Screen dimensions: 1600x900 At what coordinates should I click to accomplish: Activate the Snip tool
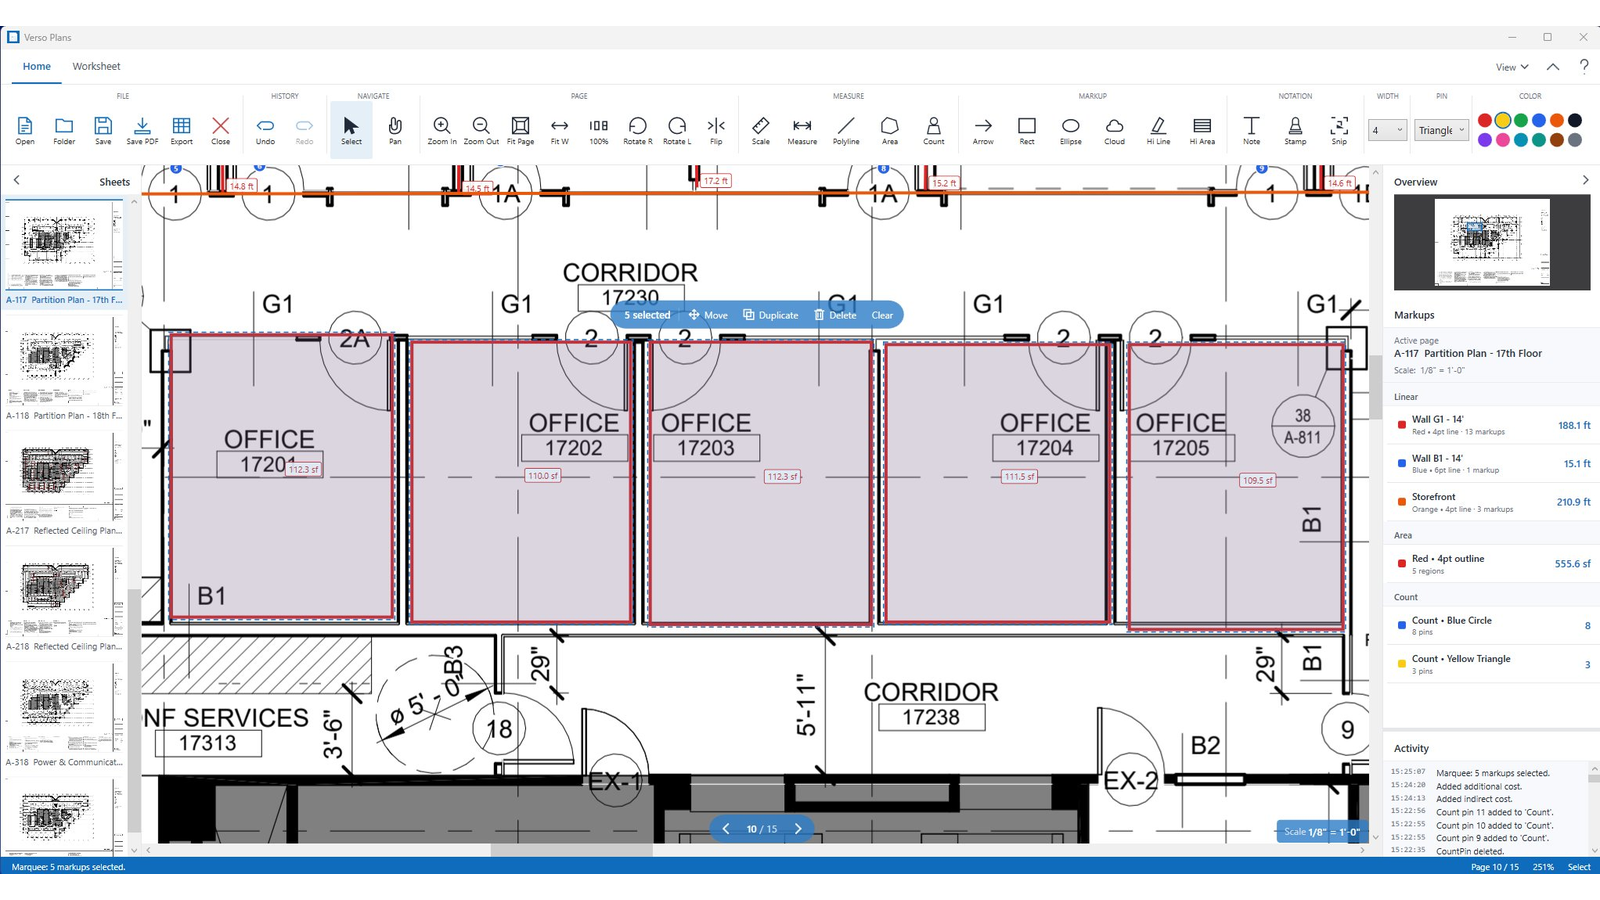tap(1339, 130)
